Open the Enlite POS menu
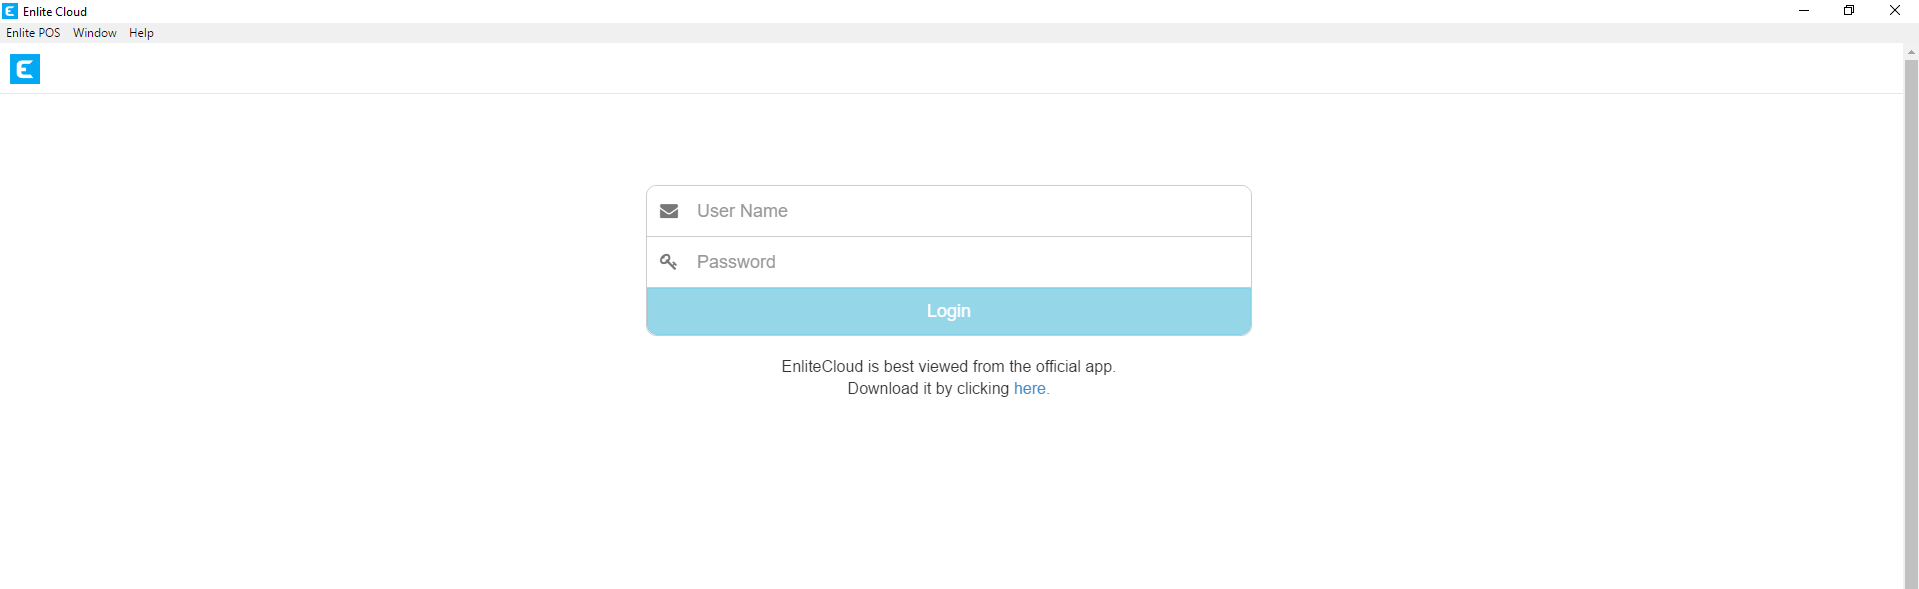Screen dimensions: 1919x589 33,33
